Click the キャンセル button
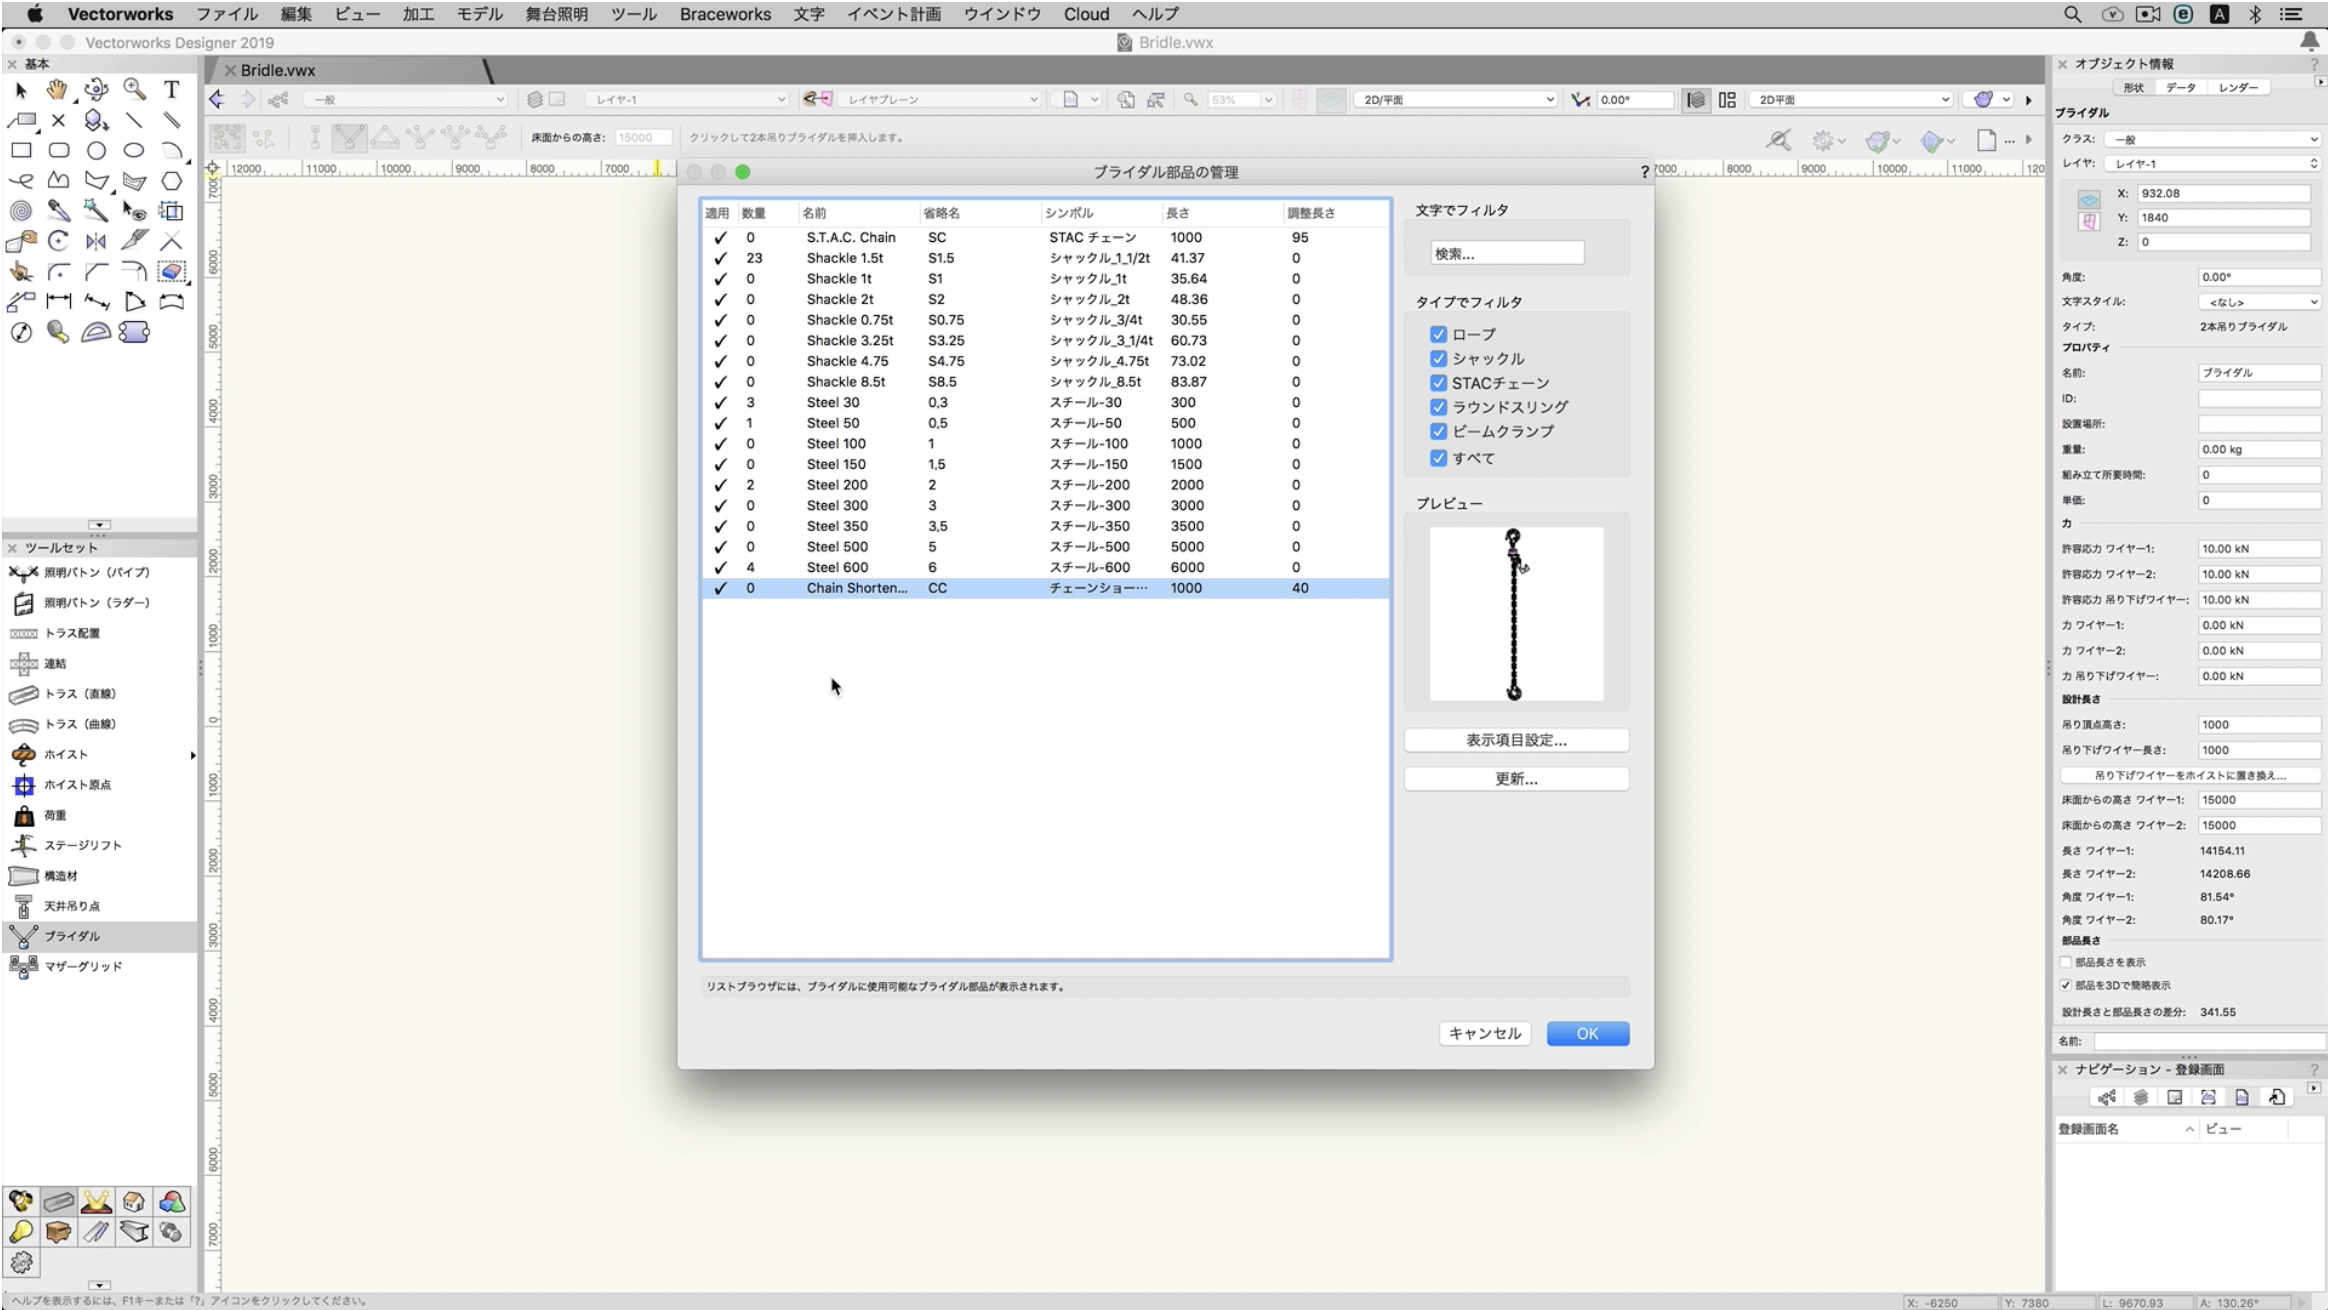This screenshot has height=1310, width=2332. pos(1484,1033)
